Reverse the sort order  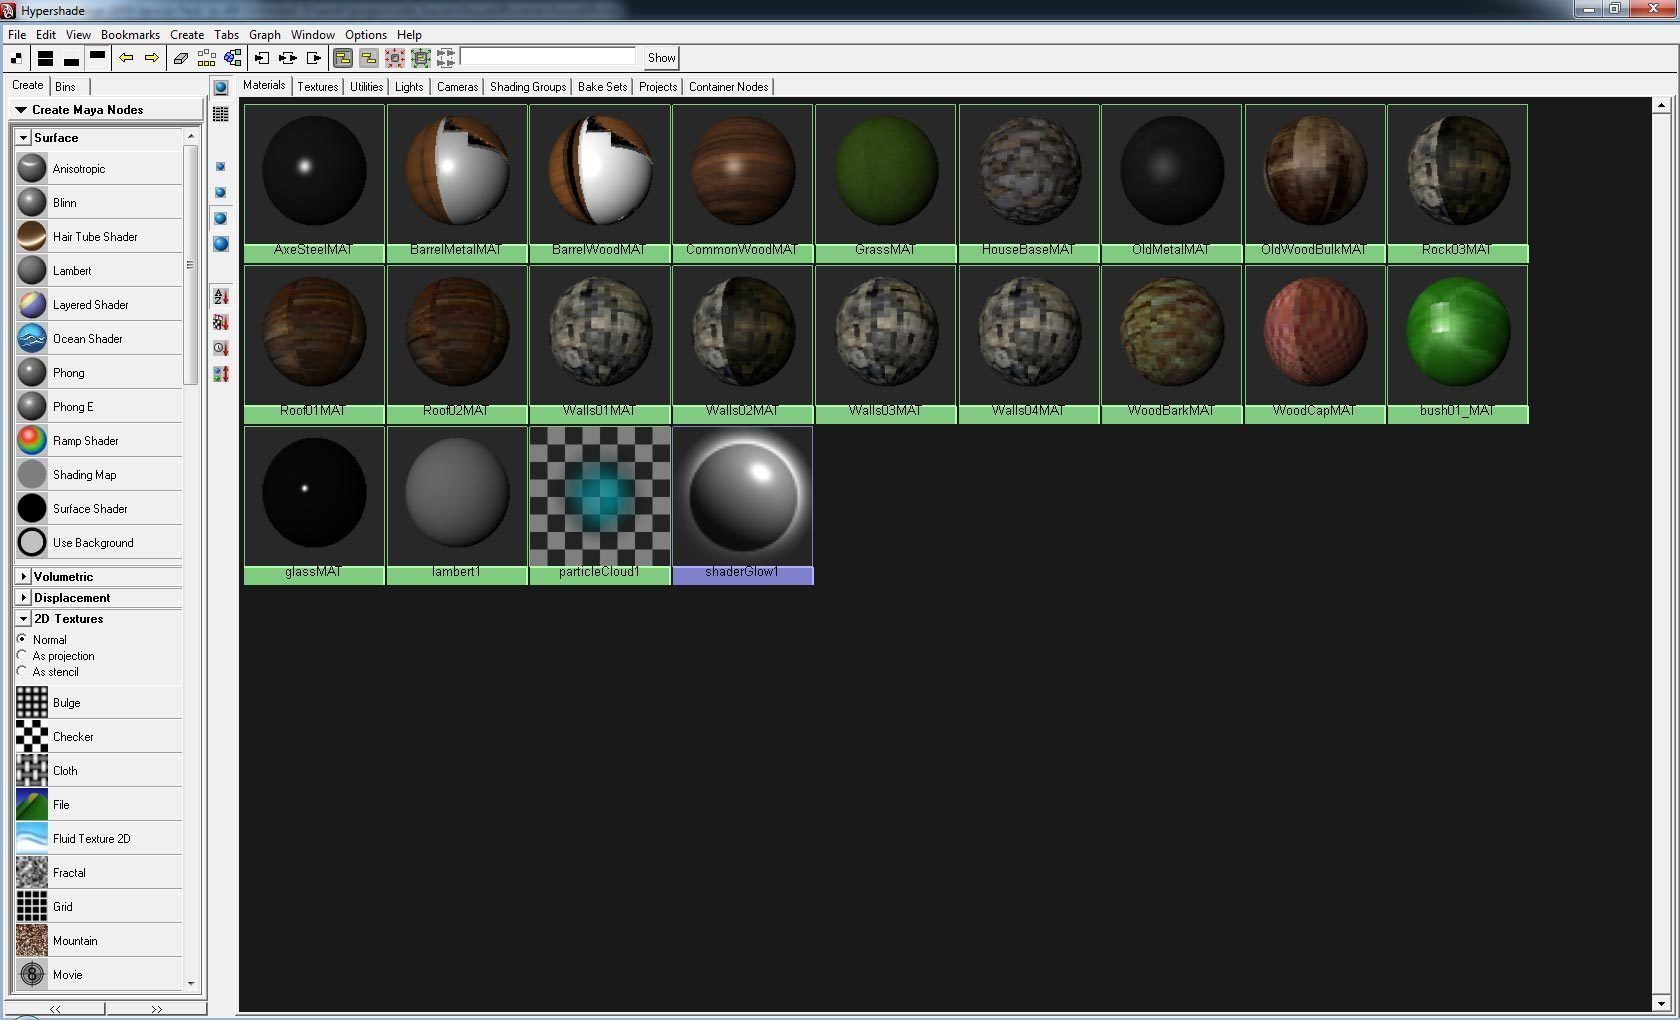coord(221,375)
